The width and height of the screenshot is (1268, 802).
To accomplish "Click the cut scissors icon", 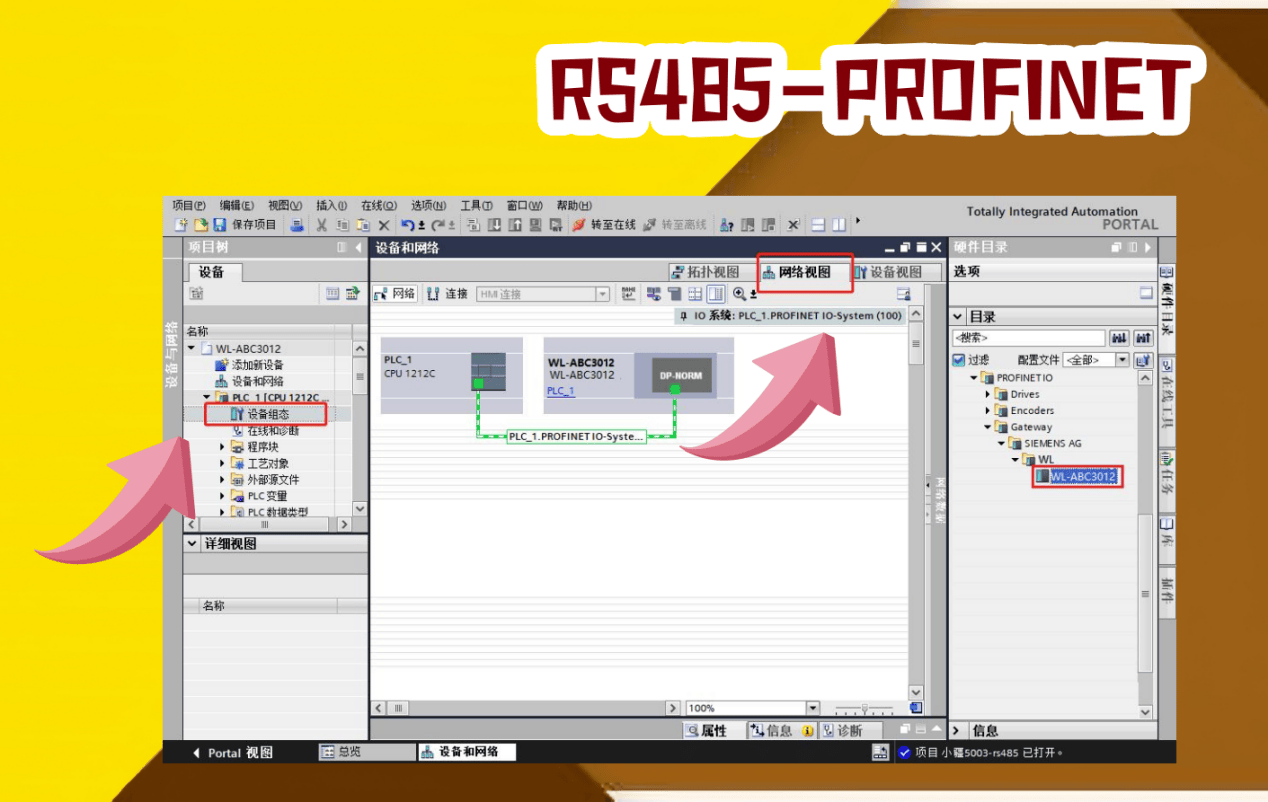I will point(322,225).
